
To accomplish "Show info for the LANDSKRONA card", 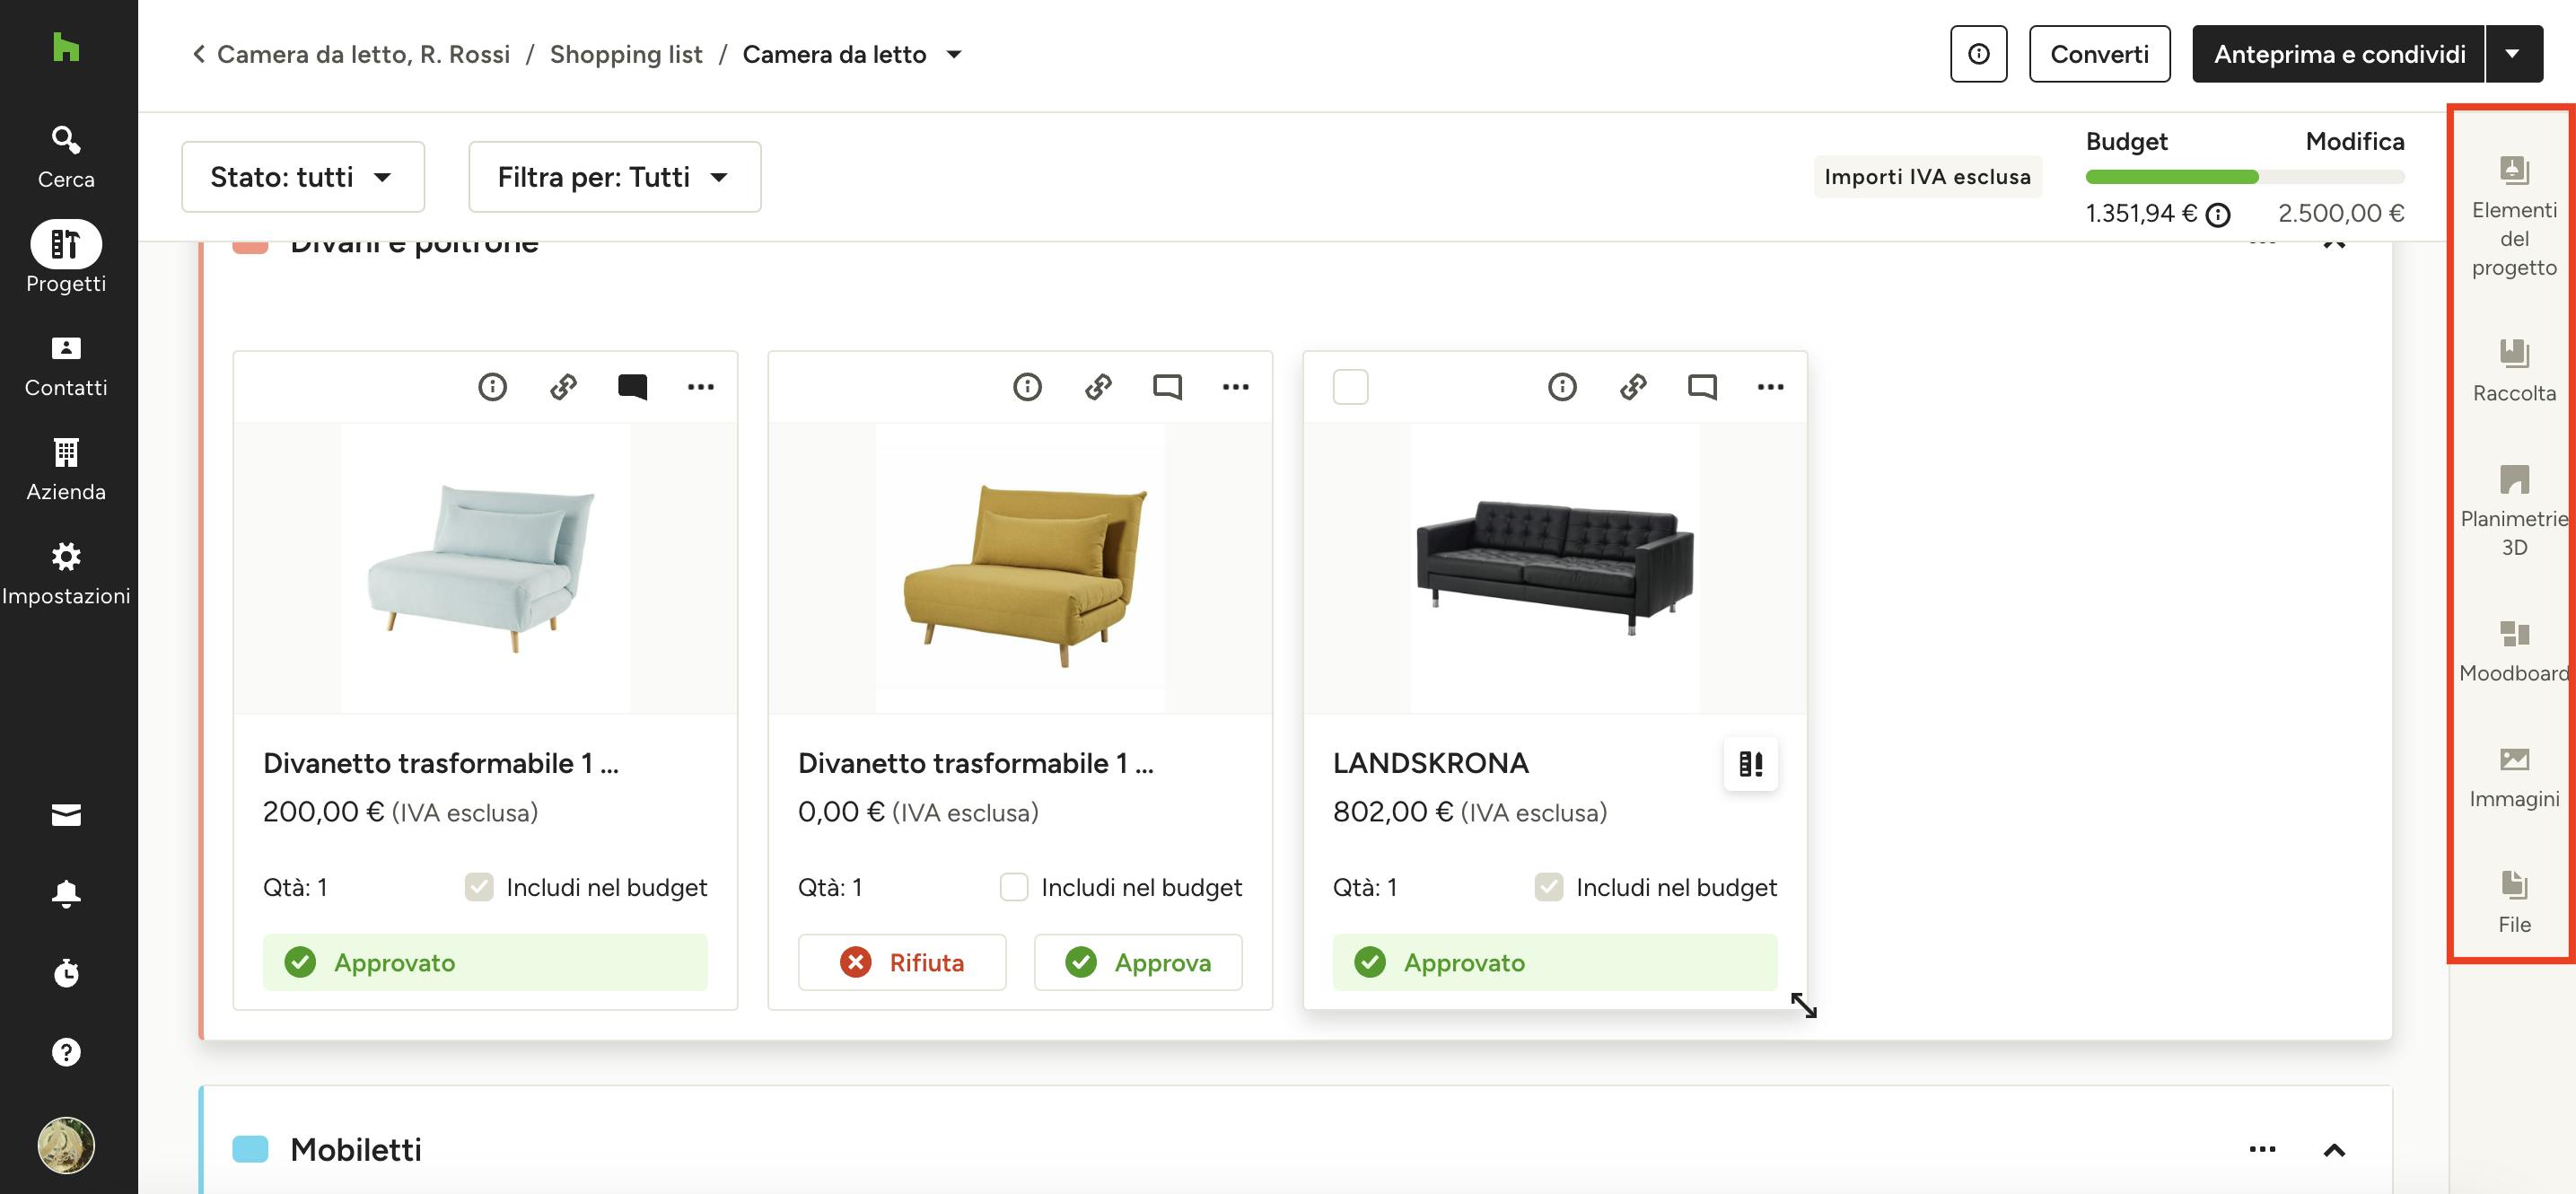I will [1562, 387].
